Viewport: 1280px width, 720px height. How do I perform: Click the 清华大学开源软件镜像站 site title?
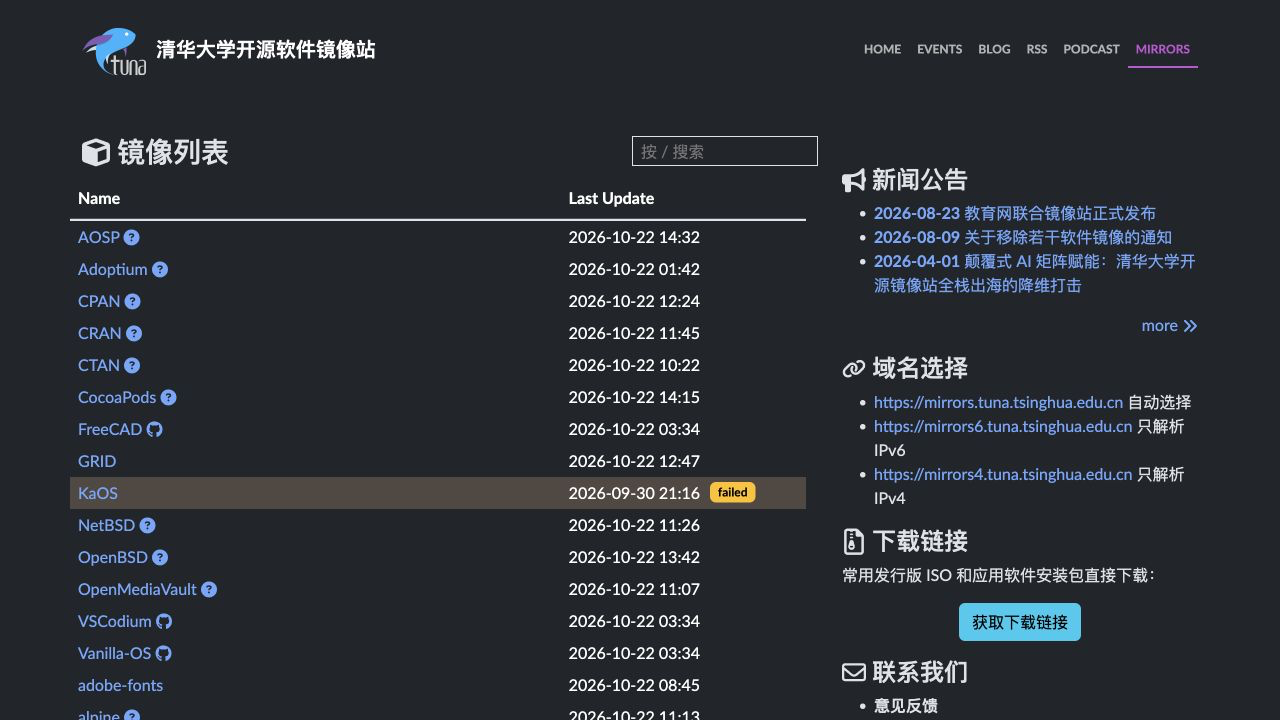[x=266, y=50]
